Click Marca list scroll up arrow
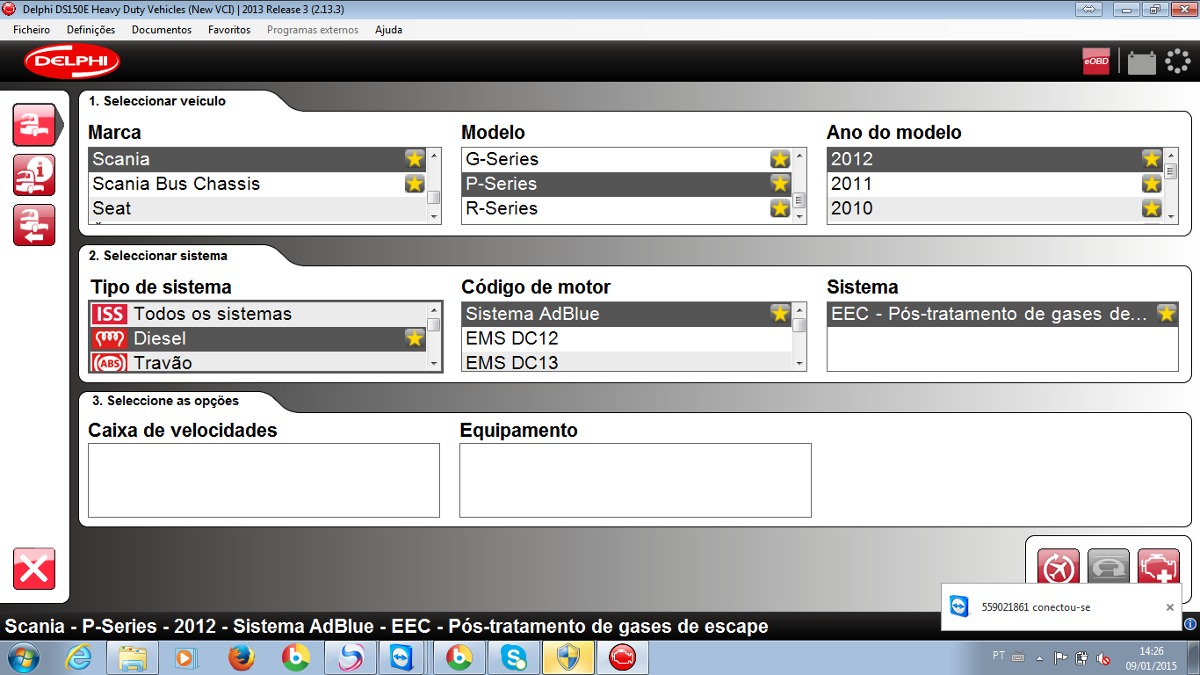This screenshot has width=1200, height=675. point(434,155)
